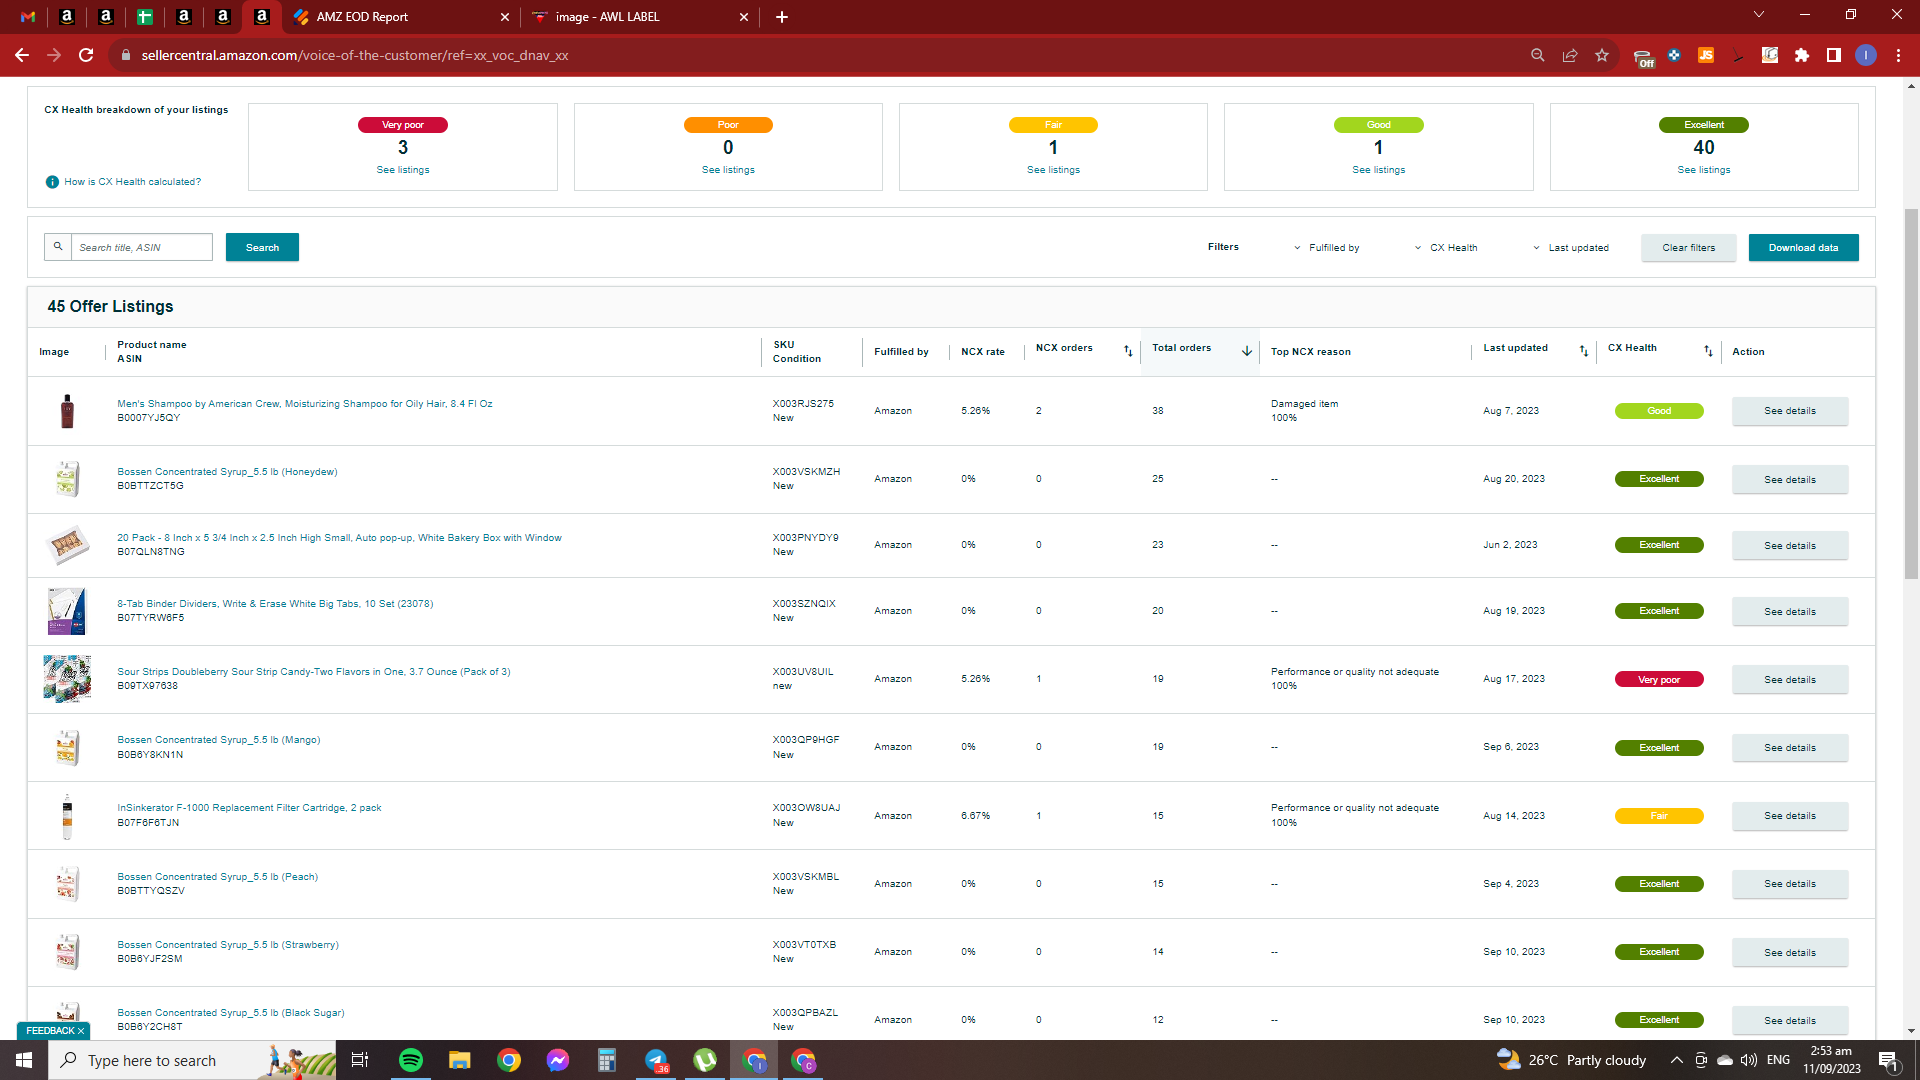The height and width of the screenshot is (1080, 1920).
Task: Close the FEEDBACK tab widget
Action: point(81,1031)
